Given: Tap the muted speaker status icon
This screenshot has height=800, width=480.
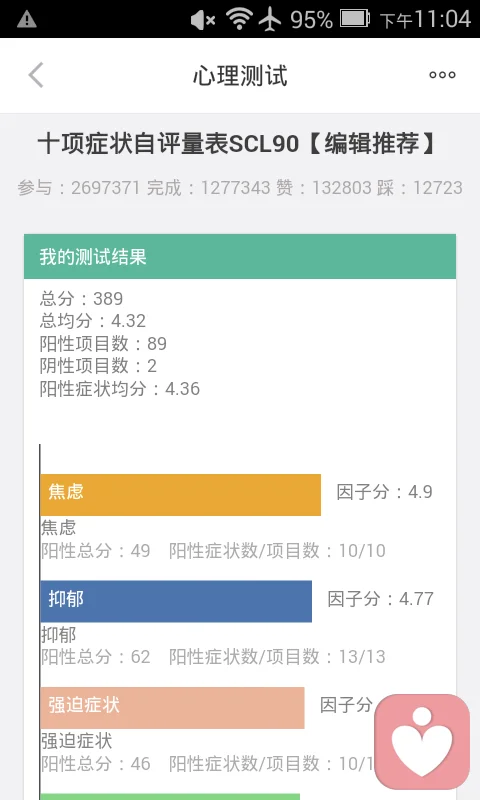Looking at the screenshot, I should coord(203,20).
